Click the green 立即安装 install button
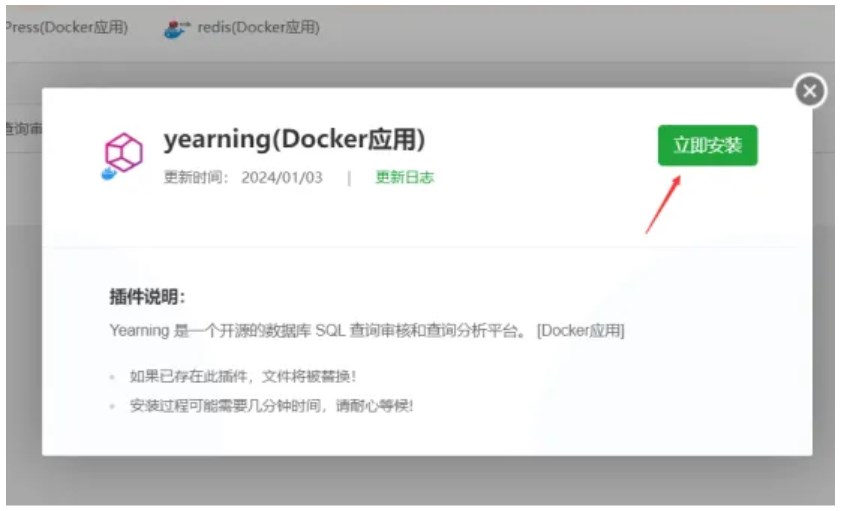The width and height of the screenshot is (841, 511). 707,145
